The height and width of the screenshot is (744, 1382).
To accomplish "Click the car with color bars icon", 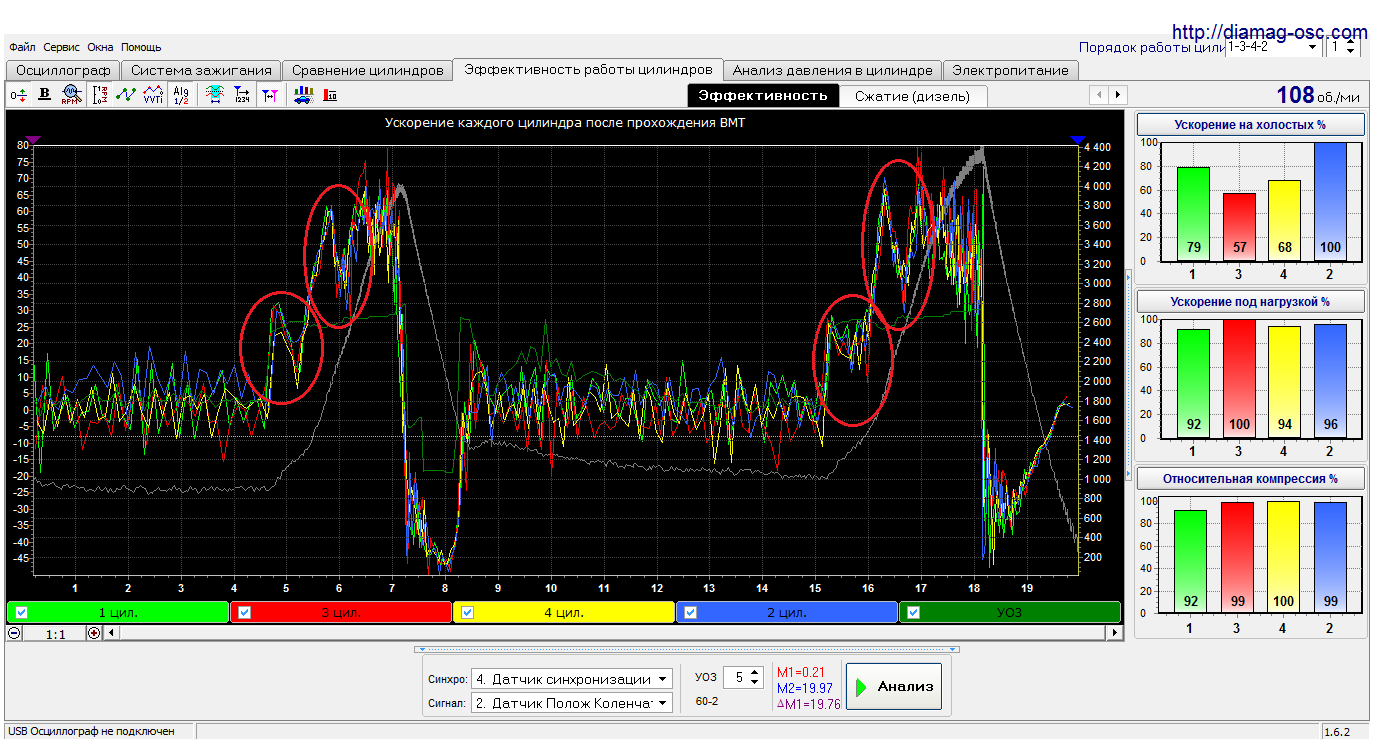I will coord(303,95).
